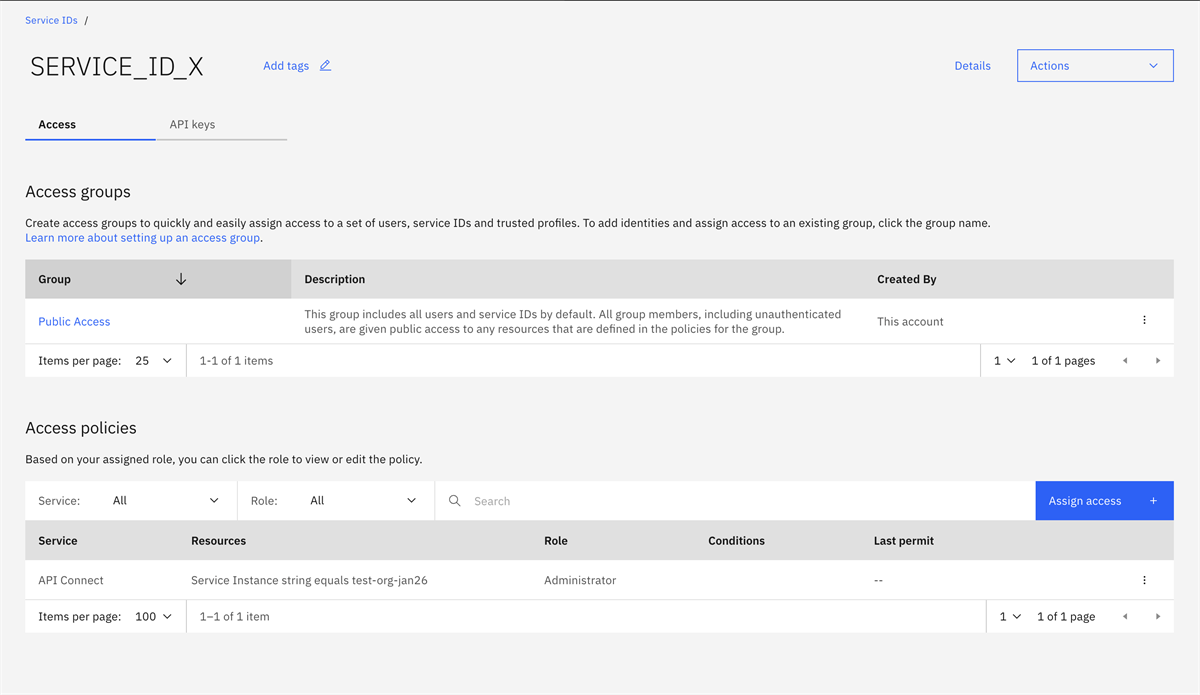Click the Service column header
The width and height of the screenshot is (1200, 695).
(58, 541)
